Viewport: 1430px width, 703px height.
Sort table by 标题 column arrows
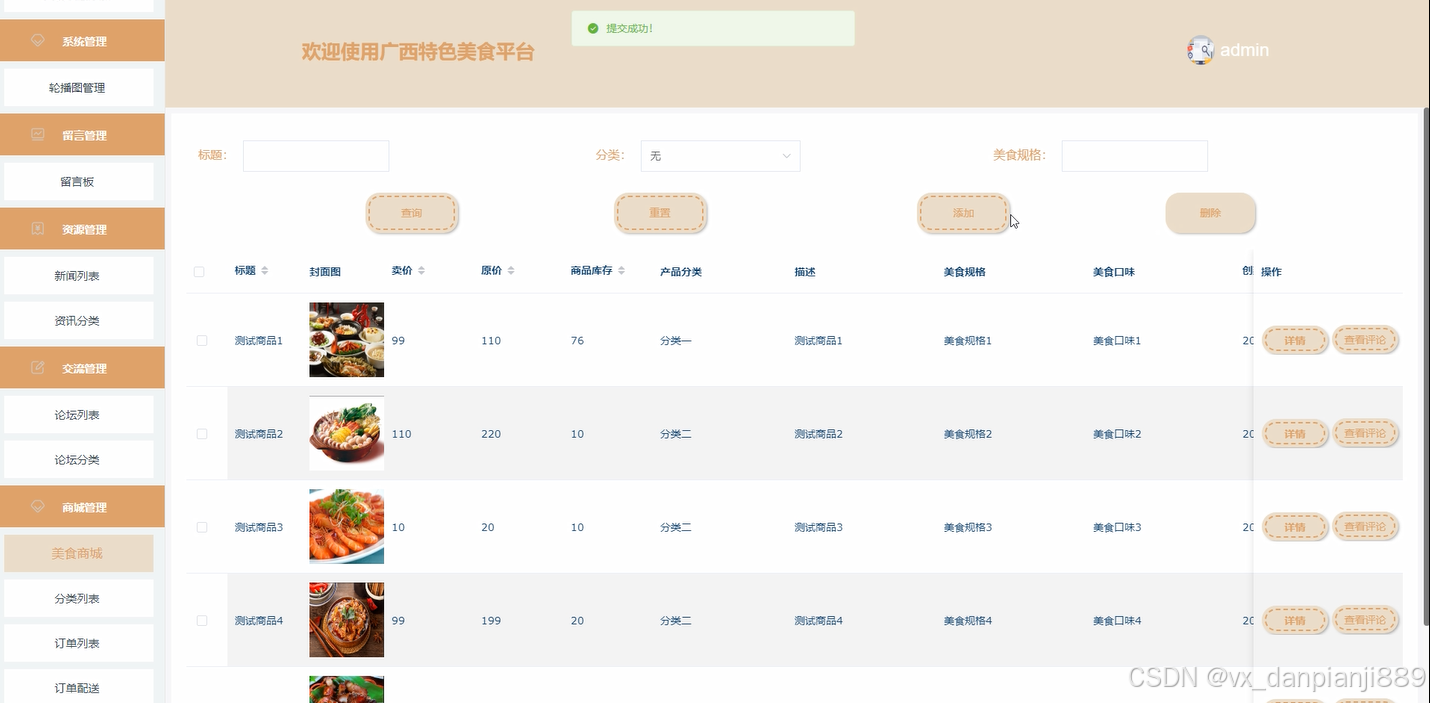point(265,271)
